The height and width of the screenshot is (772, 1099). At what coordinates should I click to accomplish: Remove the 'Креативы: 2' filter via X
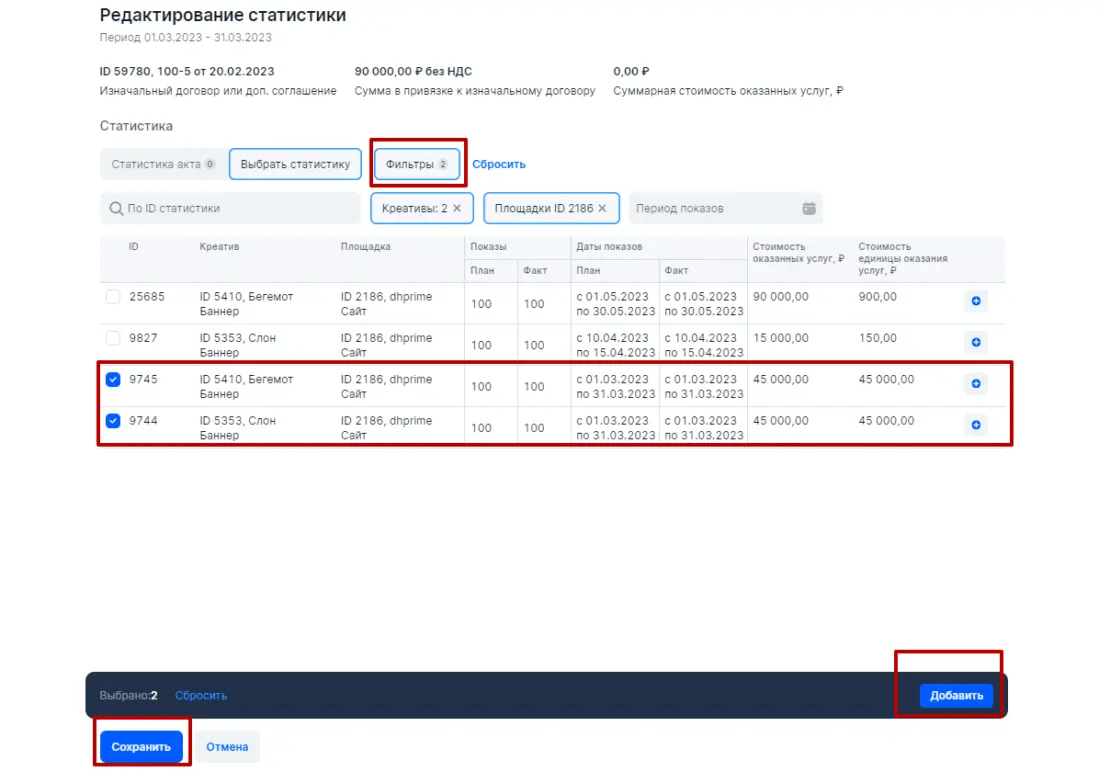tap(457, 209)
